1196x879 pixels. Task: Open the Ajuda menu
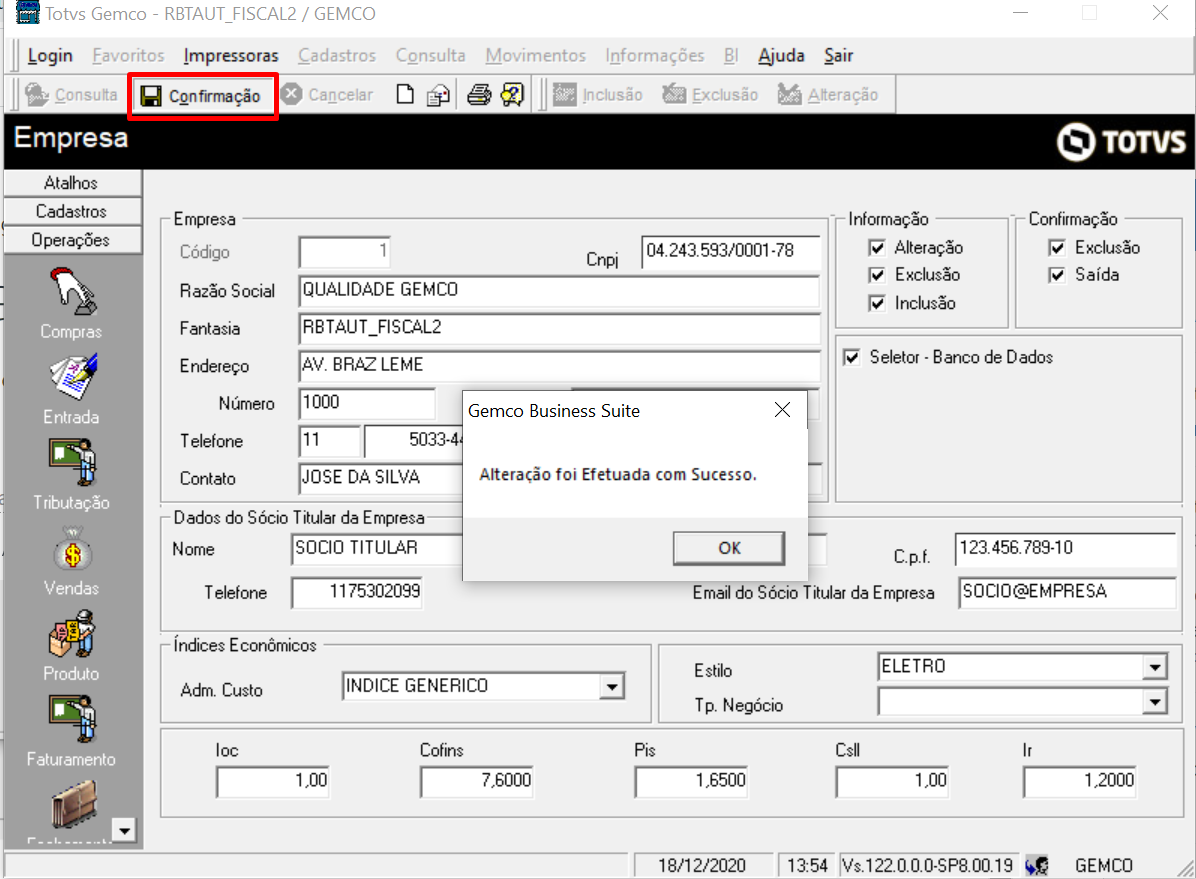(781, 56)
